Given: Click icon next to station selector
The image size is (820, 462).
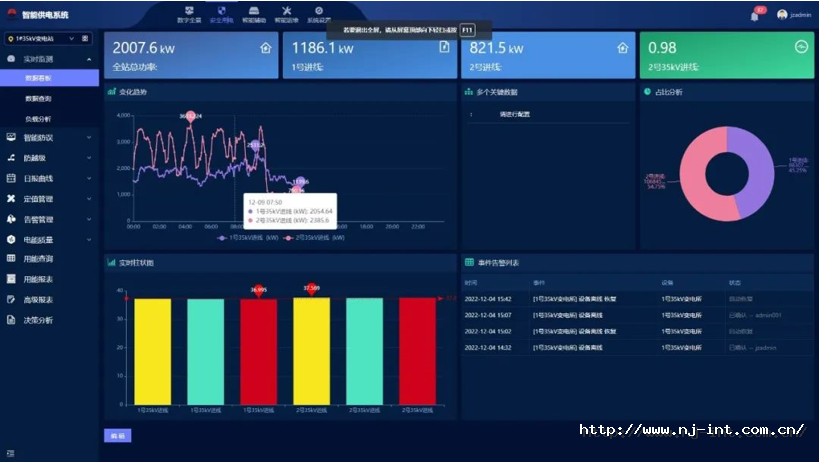Looking at the screenshot, I should [x=86, y=39].
